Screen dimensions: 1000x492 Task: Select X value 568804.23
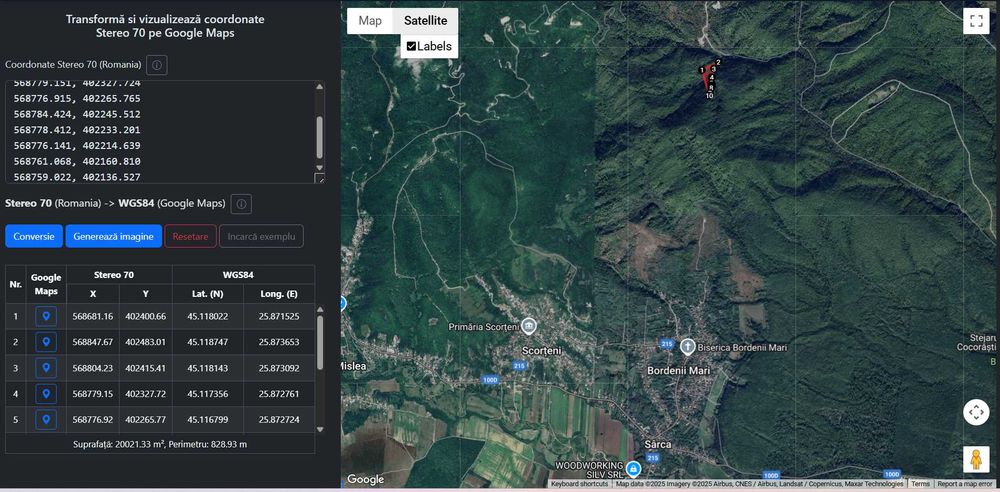(92, 368)
